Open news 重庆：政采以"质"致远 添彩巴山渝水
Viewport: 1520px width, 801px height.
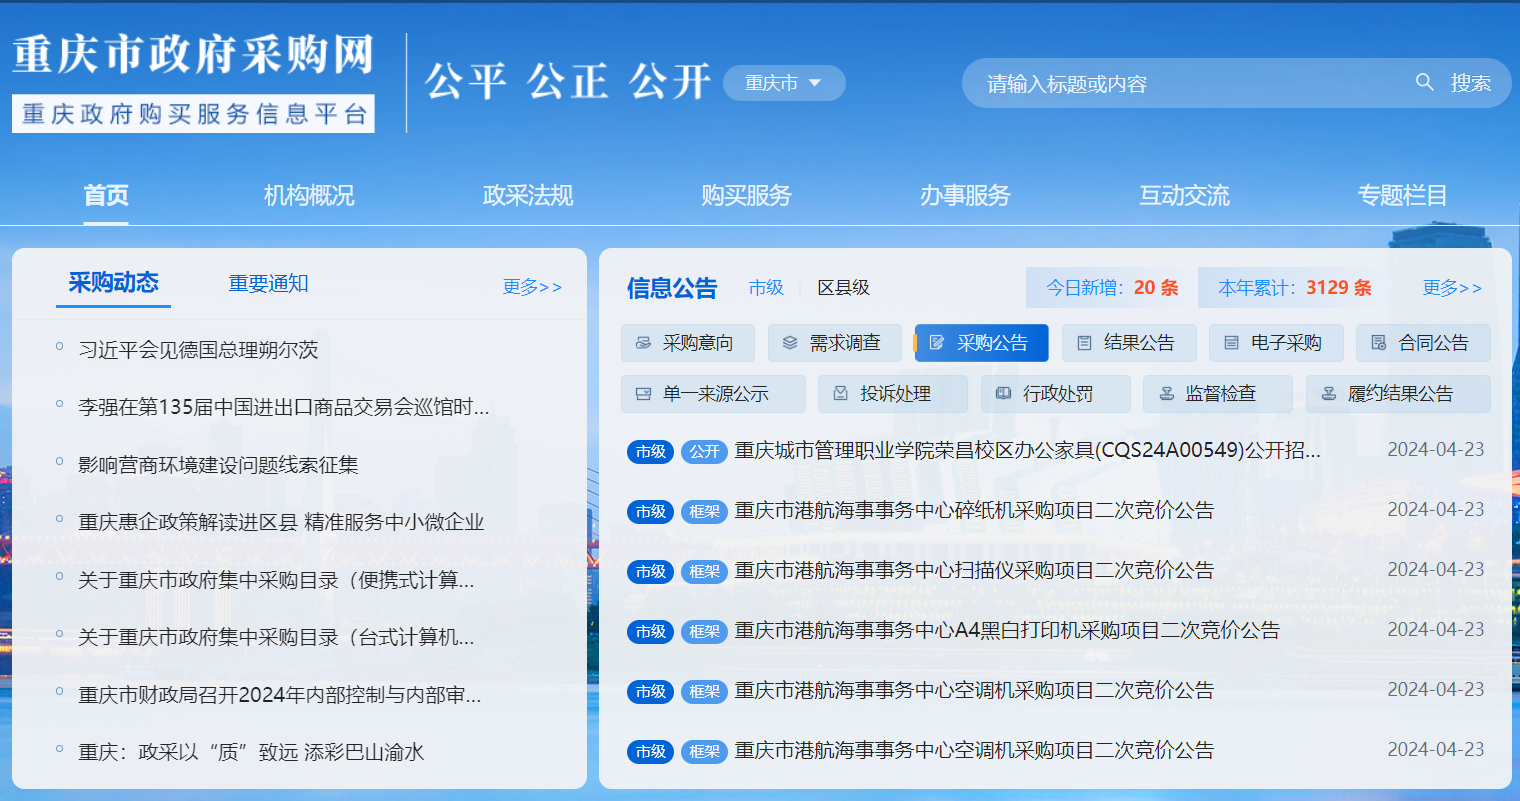point(251,752)
